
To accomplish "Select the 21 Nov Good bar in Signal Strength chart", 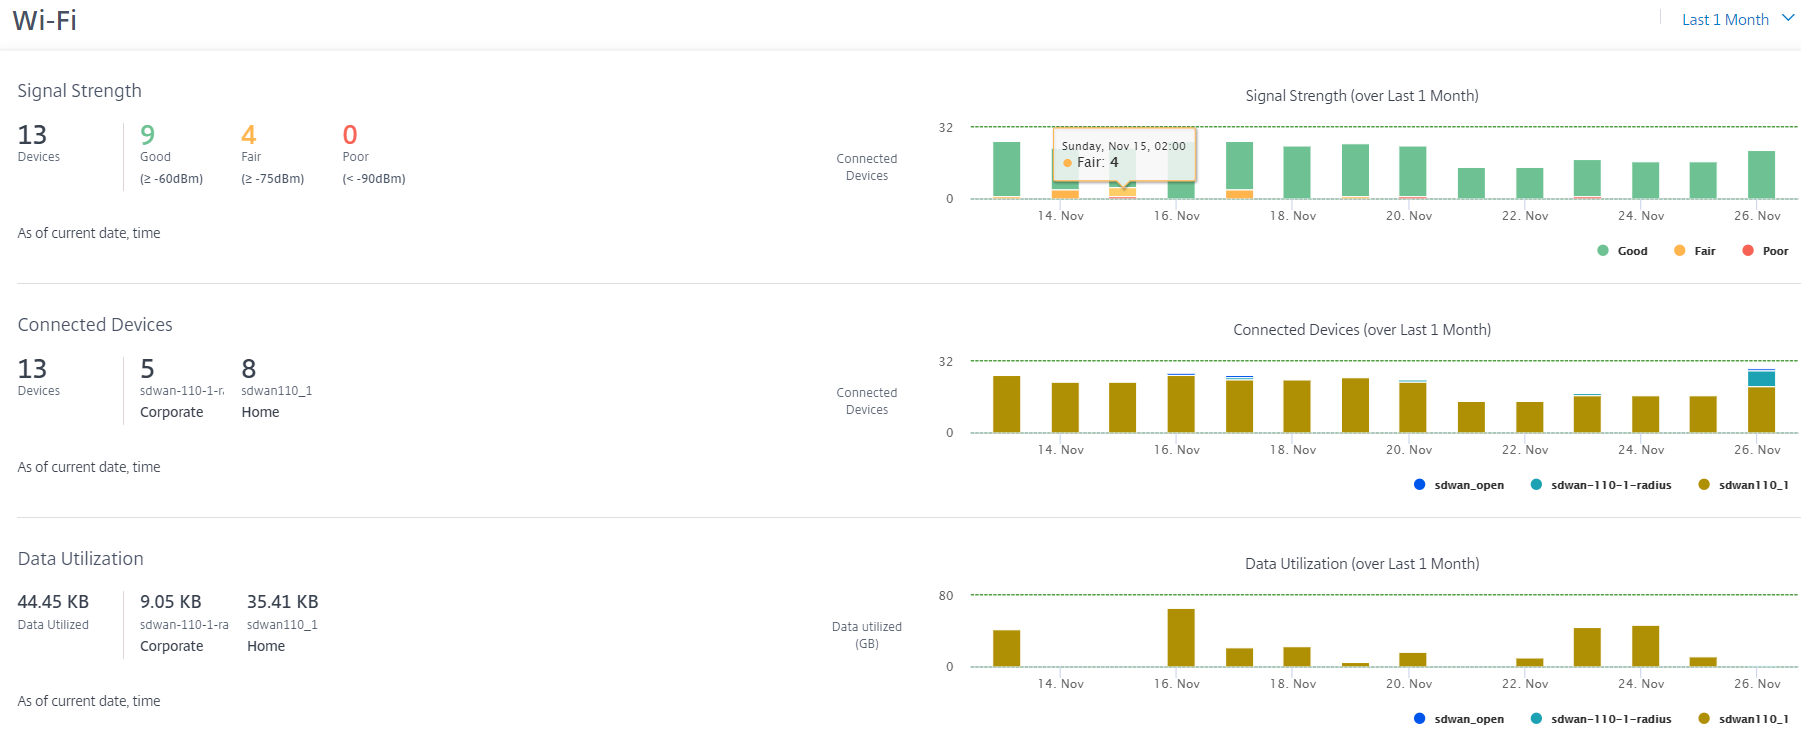I will [x=1471, y=183].
